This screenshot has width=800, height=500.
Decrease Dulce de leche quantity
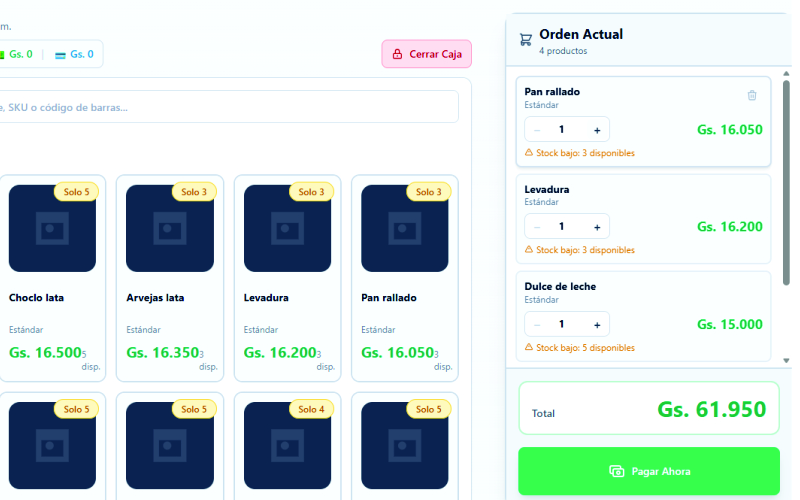(537, 324)
